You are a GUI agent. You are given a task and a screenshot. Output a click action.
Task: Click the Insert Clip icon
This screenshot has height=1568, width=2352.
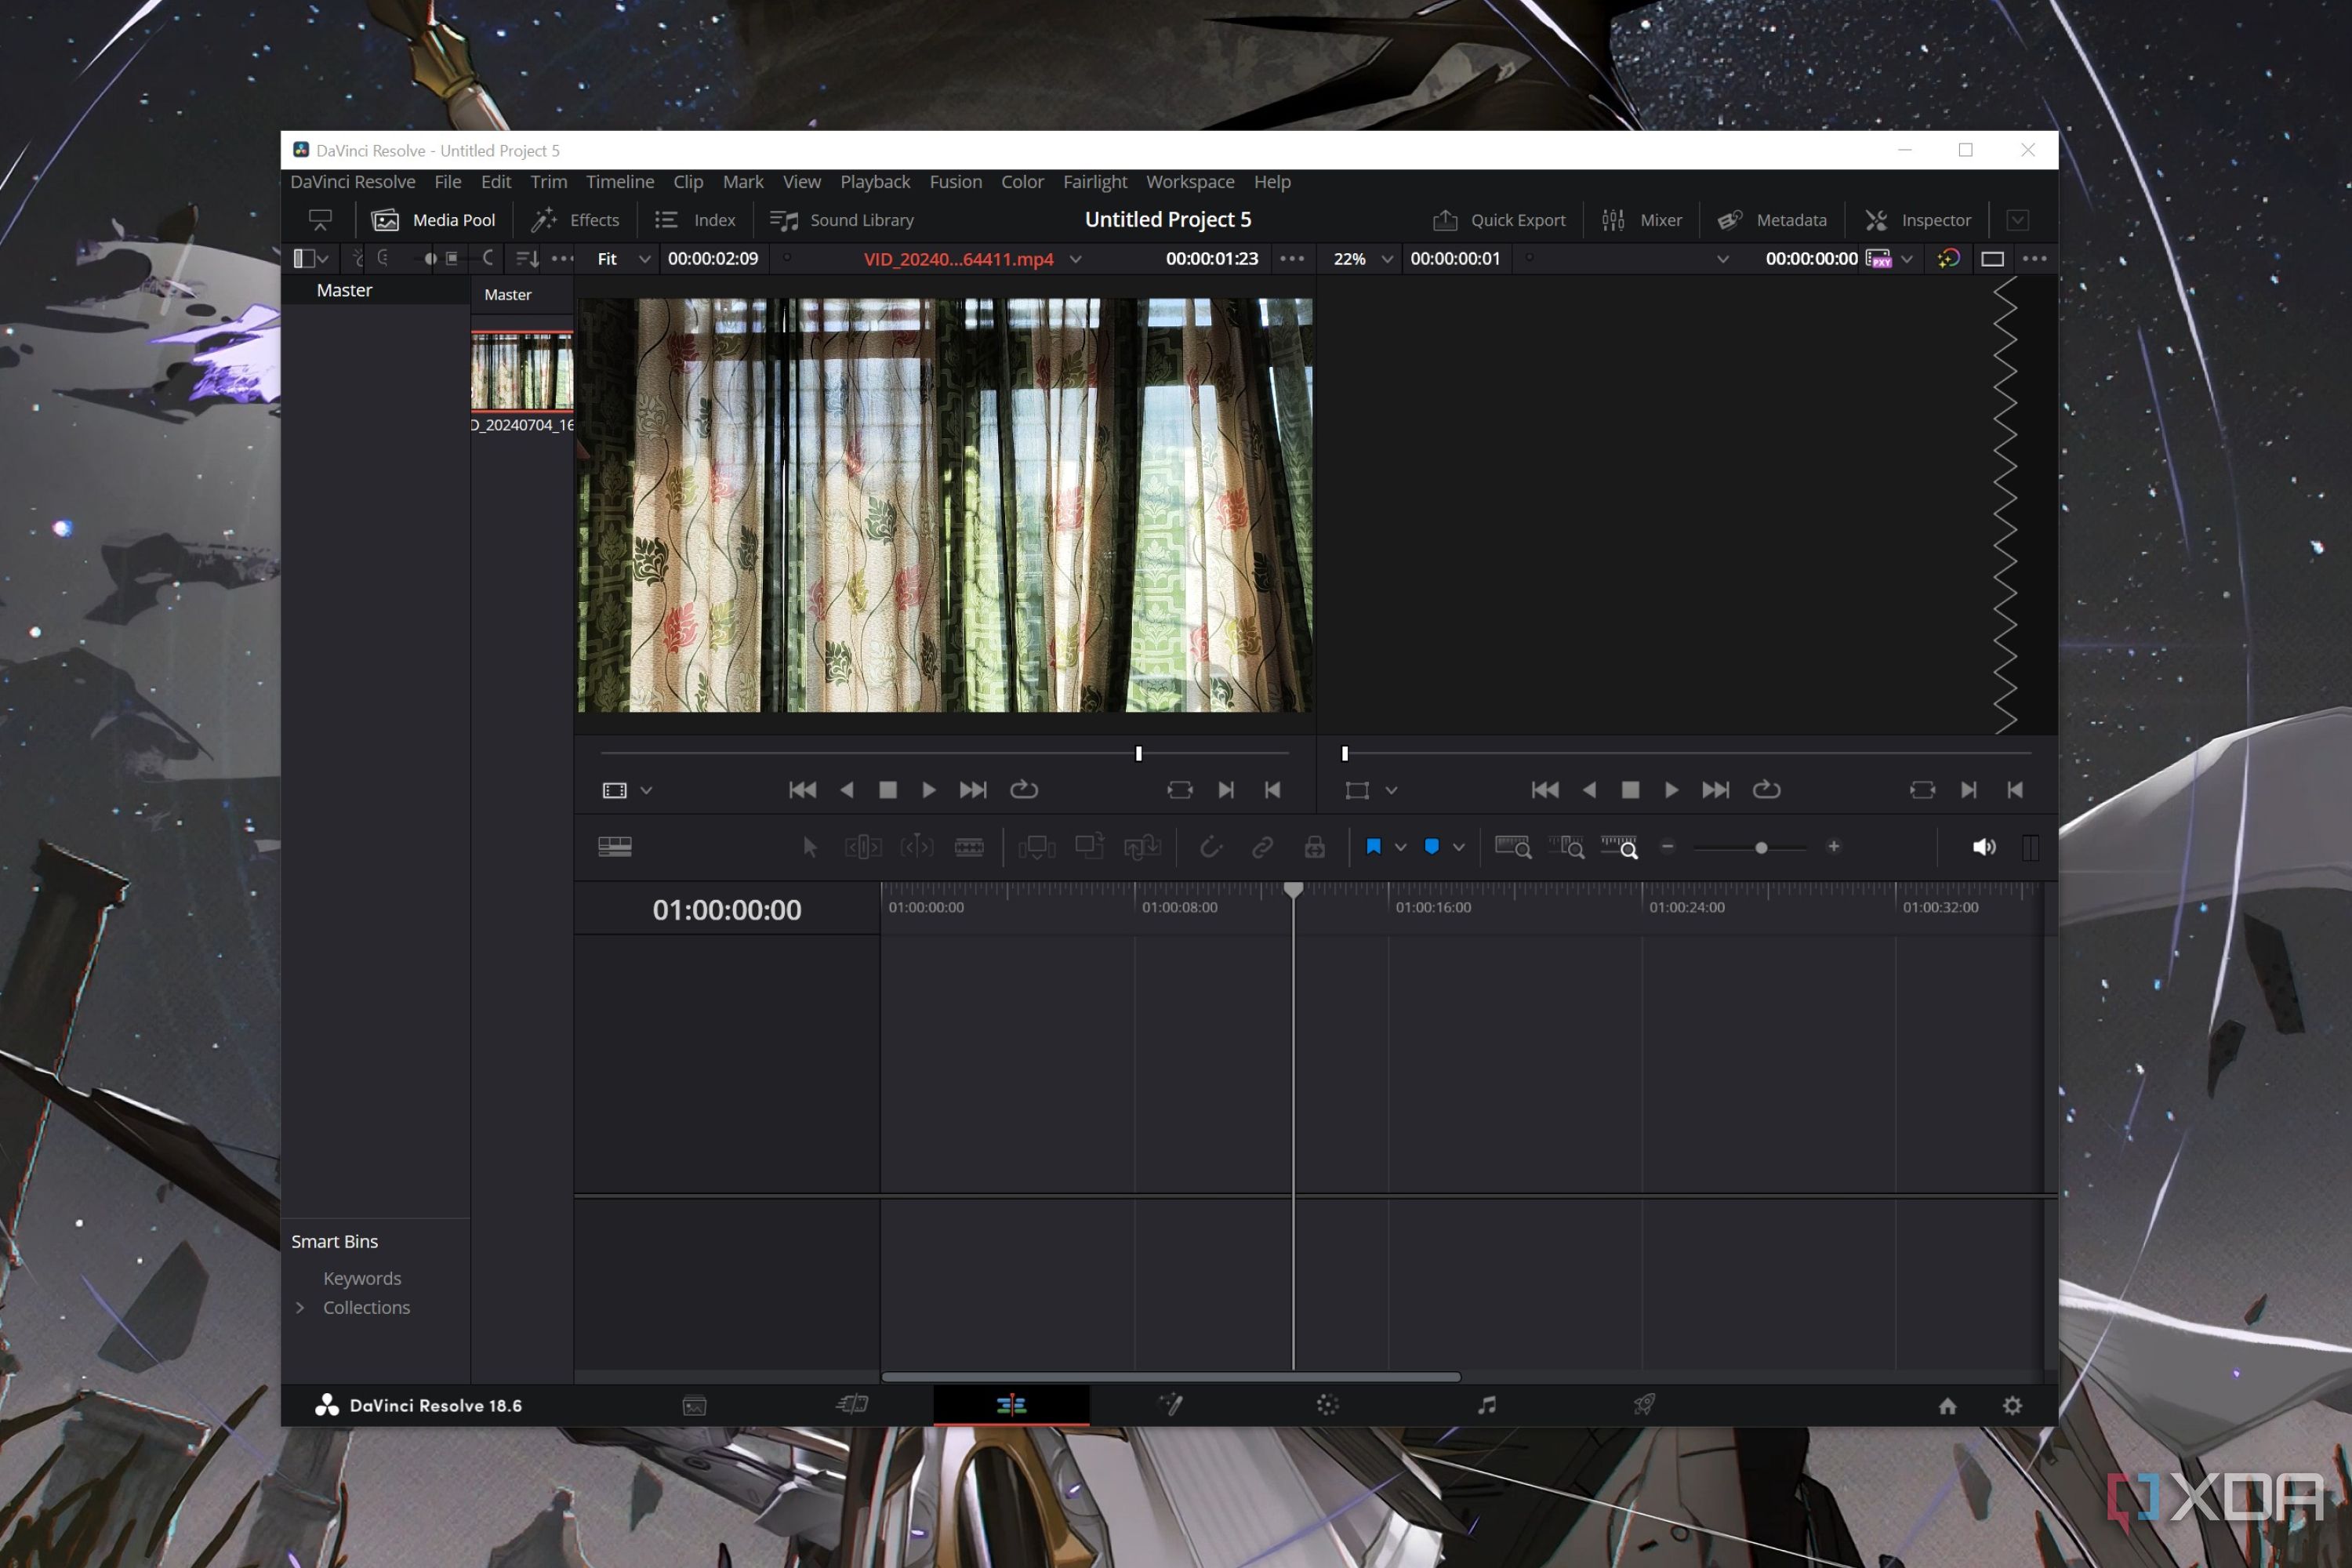click(1036, 847)
